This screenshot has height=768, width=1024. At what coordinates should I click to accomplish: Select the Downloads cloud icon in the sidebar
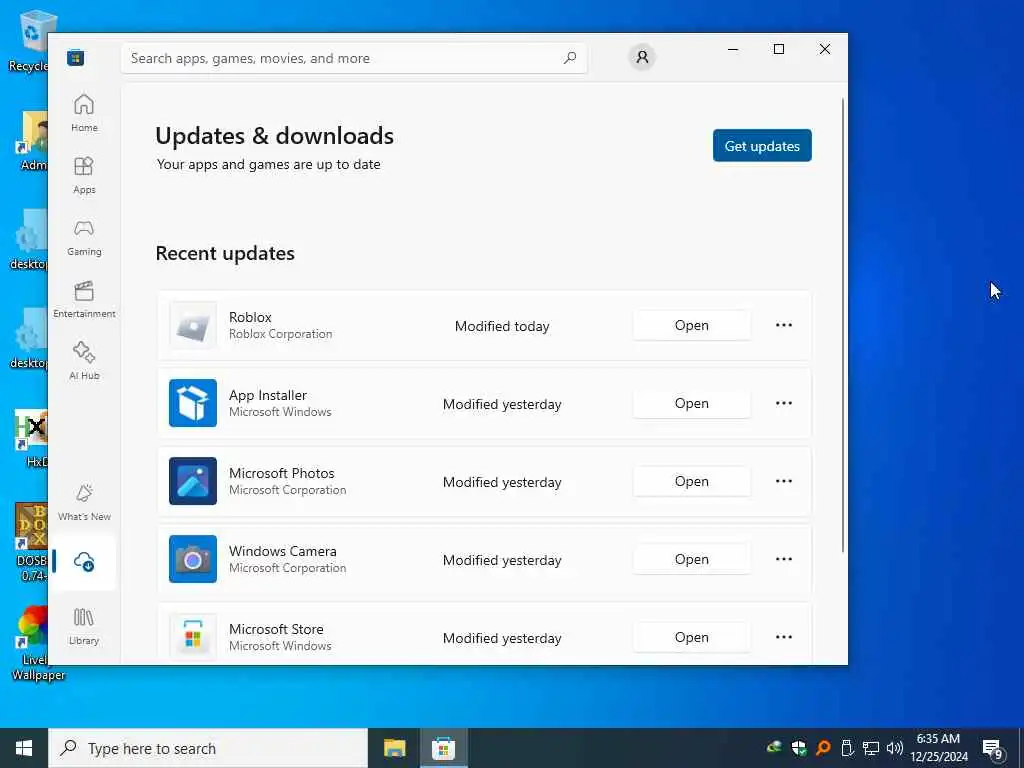(84, 562)
